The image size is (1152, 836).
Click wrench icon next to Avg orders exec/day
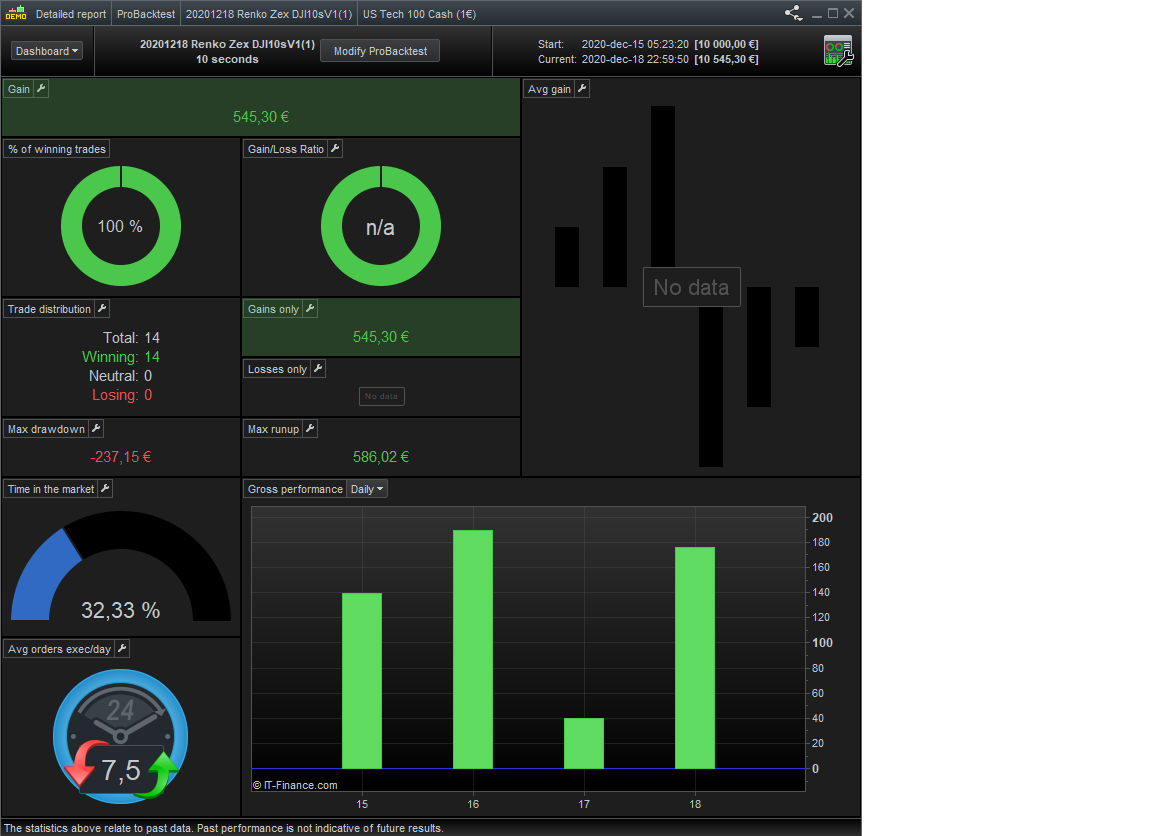pos(122,649)
